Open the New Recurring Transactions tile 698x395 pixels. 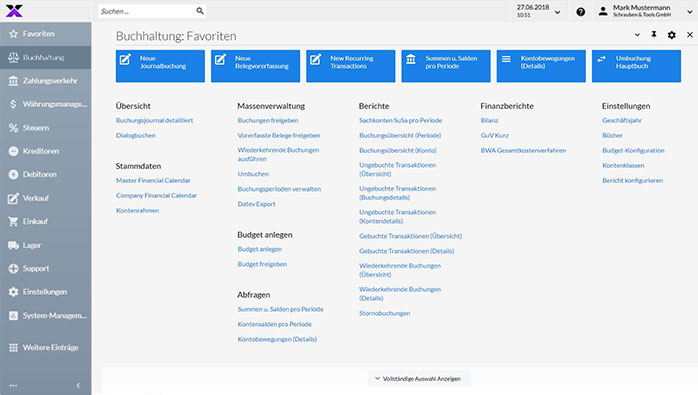351,66
